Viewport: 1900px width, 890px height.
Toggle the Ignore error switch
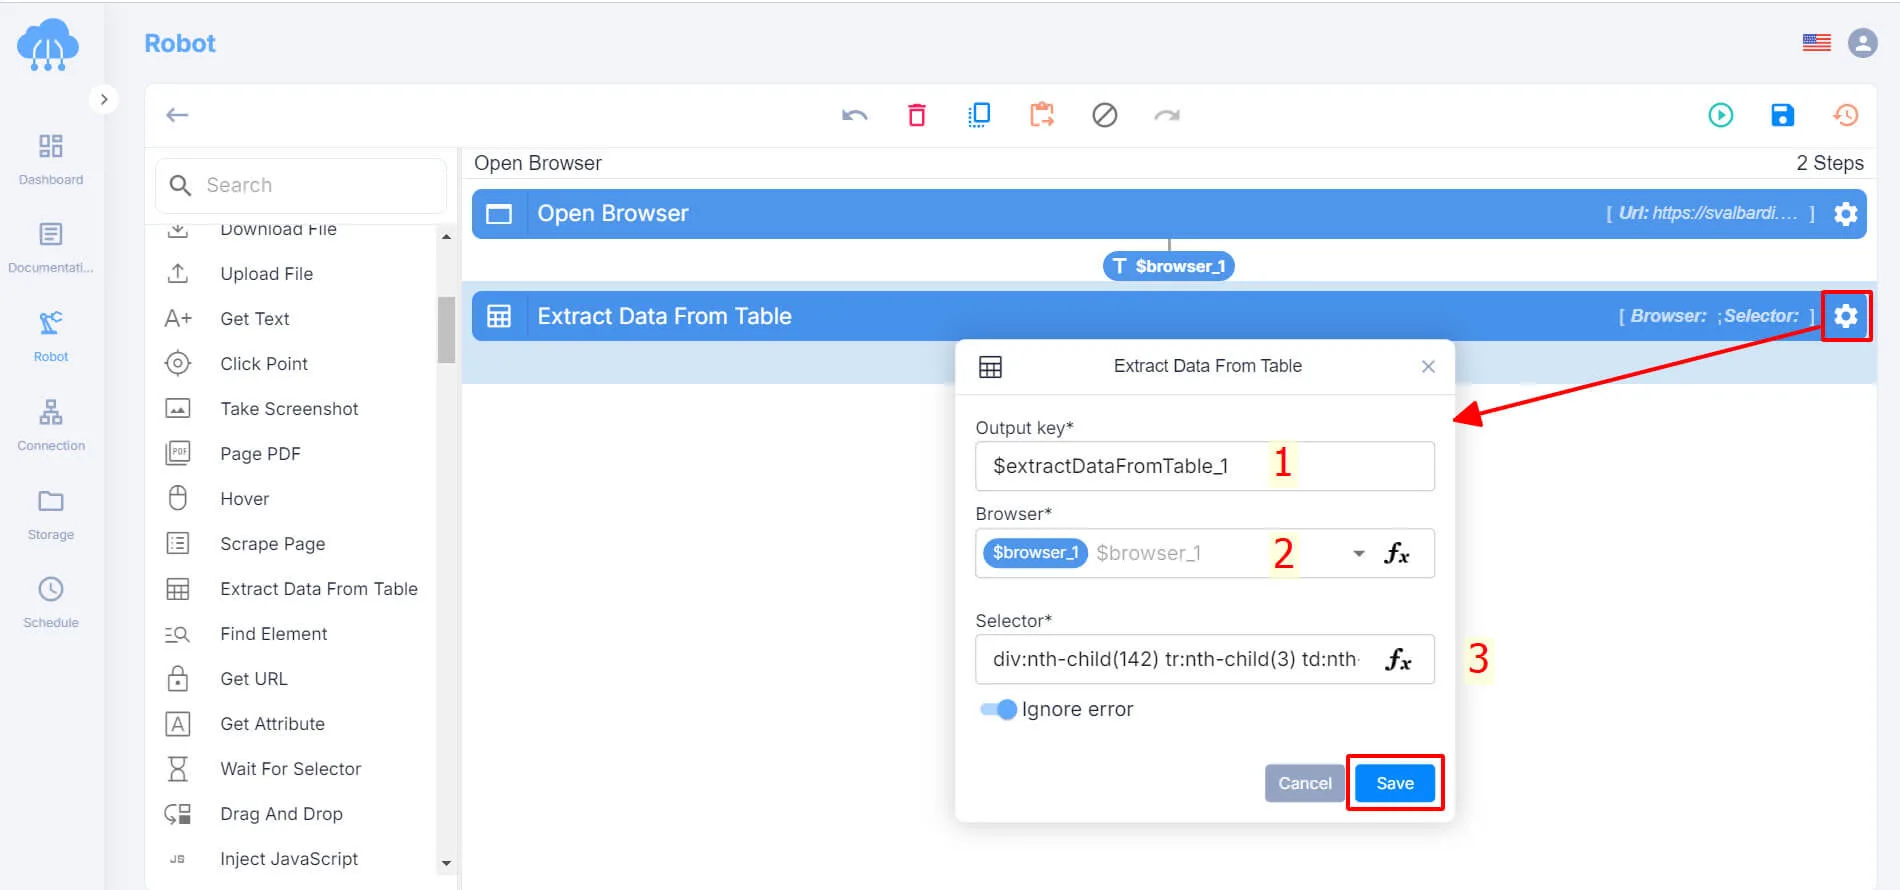click(998, 709)
